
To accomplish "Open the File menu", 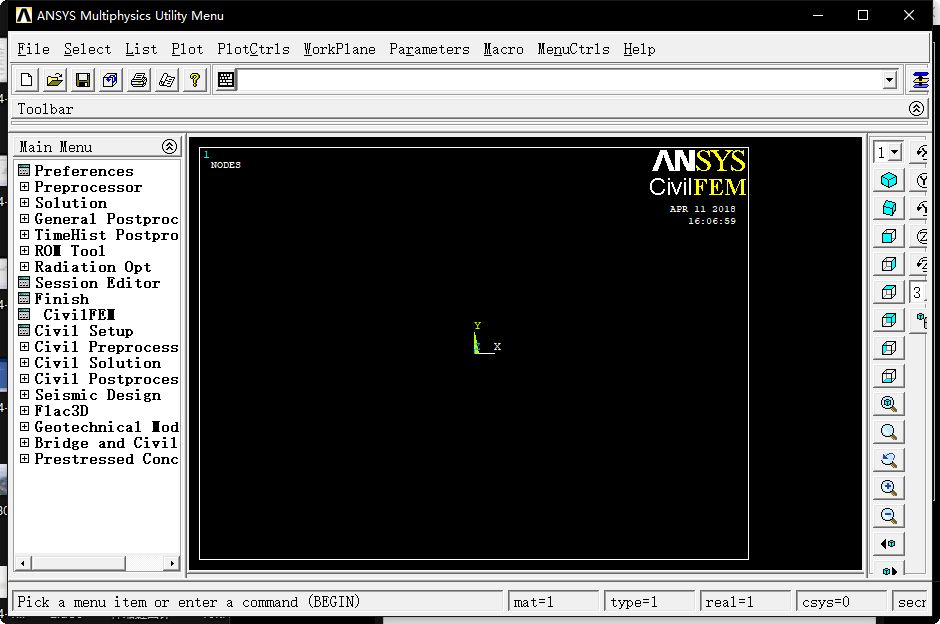I will tap(34, 49).
